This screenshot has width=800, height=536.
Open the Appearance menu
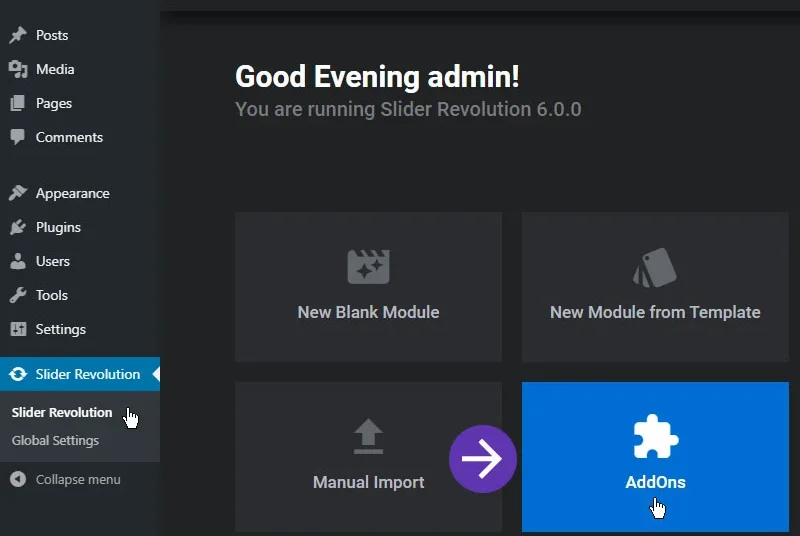click(x=80, y=193)
